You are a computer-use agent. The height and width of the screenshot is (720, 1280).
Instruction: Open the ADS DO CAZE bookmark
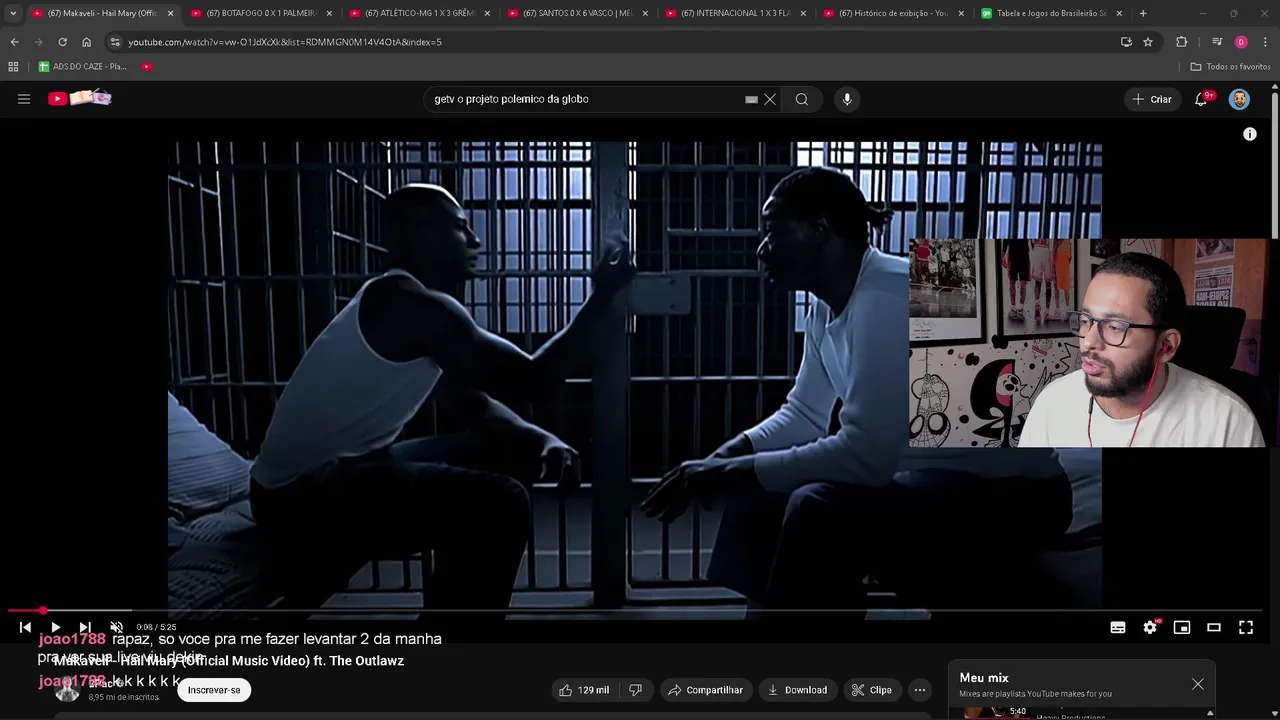pos(83,66)
